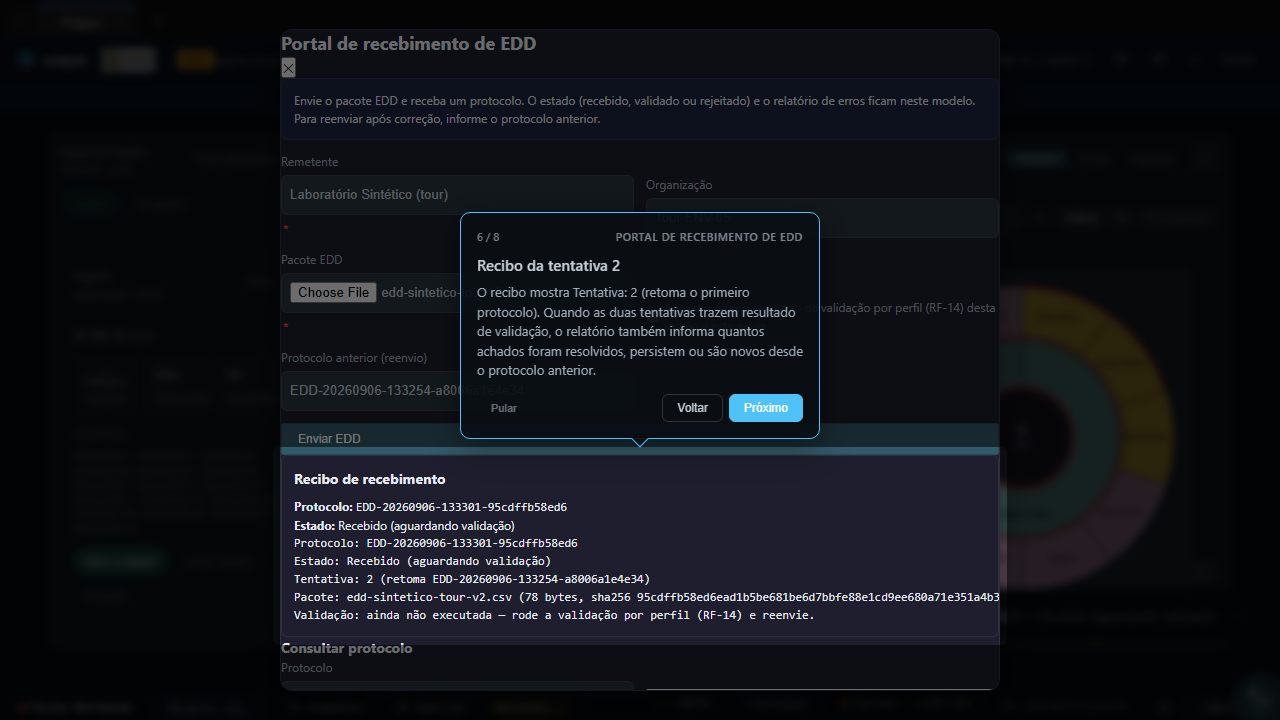
Task: Select the 'Tentativa: 2 (retoma…' receipt line
Action: coord(472,579)
